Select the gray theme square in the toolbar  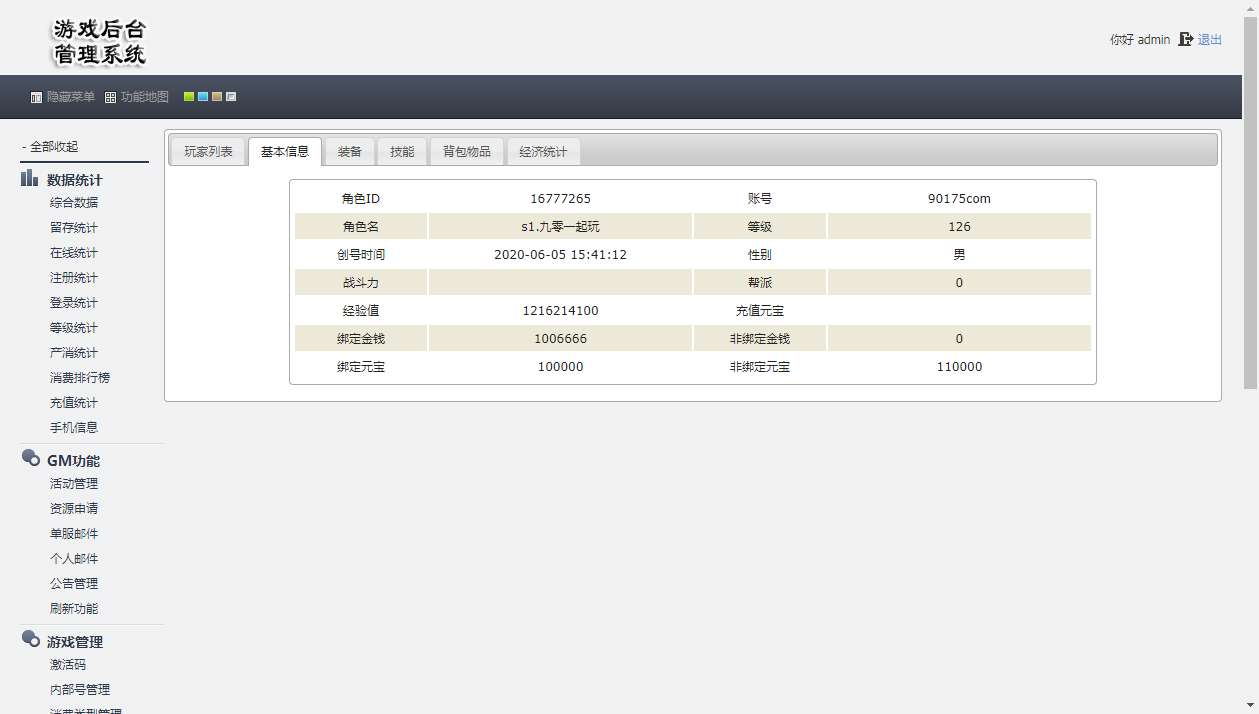(x=232, y=96)
